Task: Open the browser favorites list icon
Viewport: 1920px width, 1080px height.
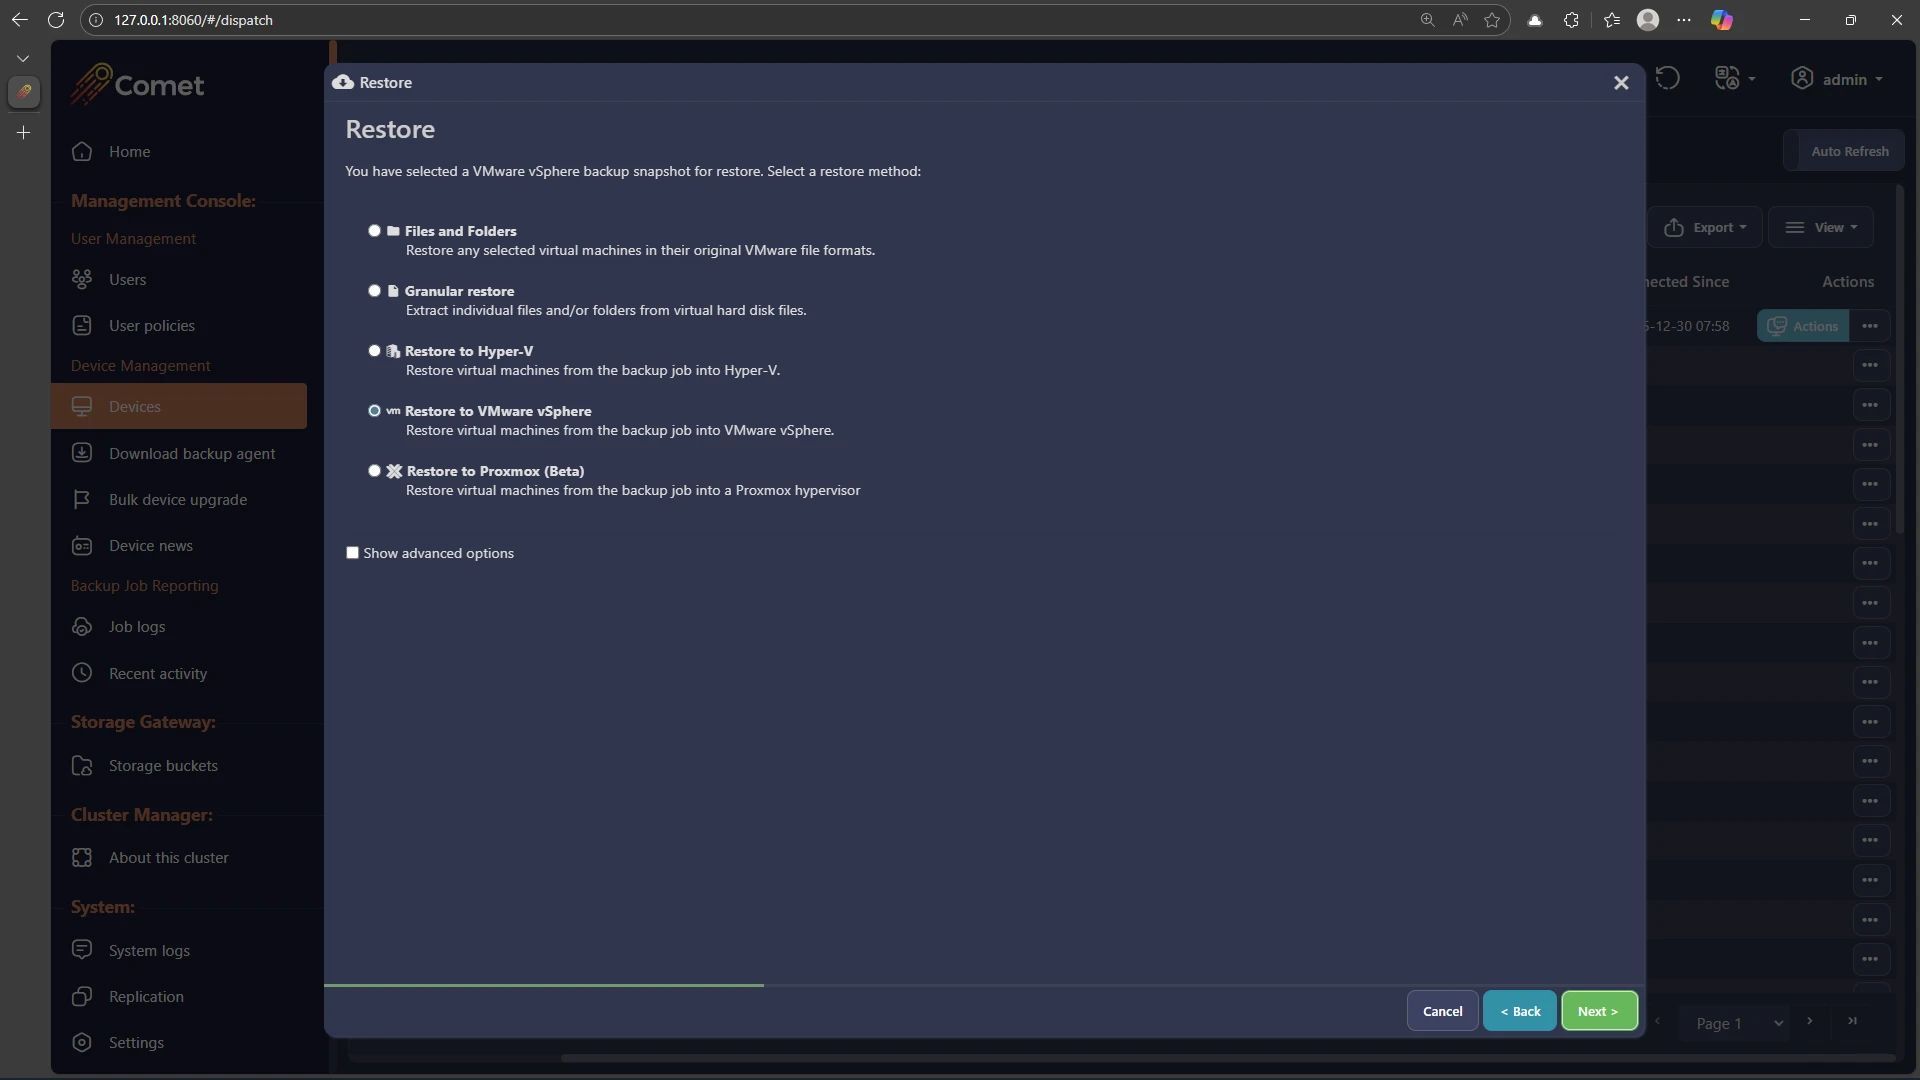Action: 1611,20
